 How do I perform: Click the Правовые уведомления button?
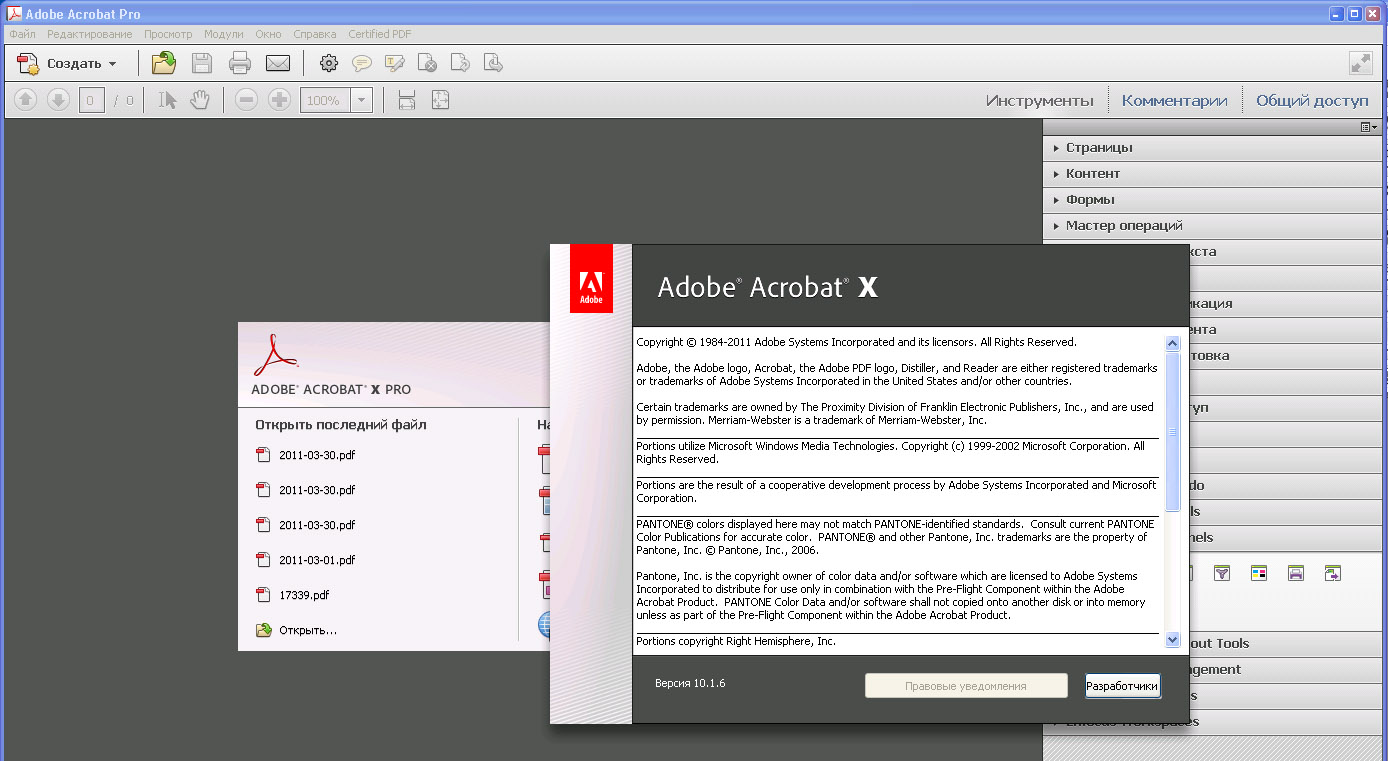(x=966, y=686)
